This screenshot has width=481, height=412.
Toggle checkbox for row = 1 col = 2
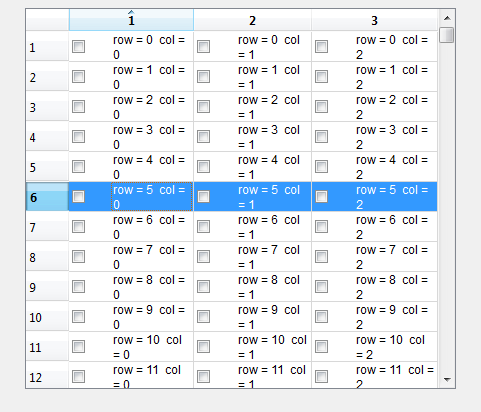[x=321, y=76]
